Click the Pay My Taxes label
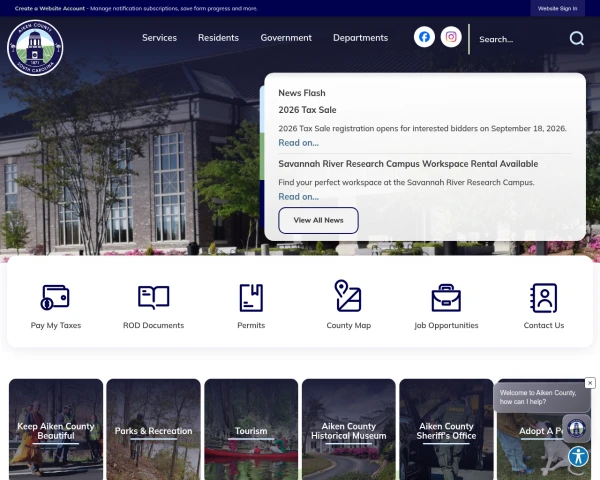 pyautogui.click(x=56, y=325)
